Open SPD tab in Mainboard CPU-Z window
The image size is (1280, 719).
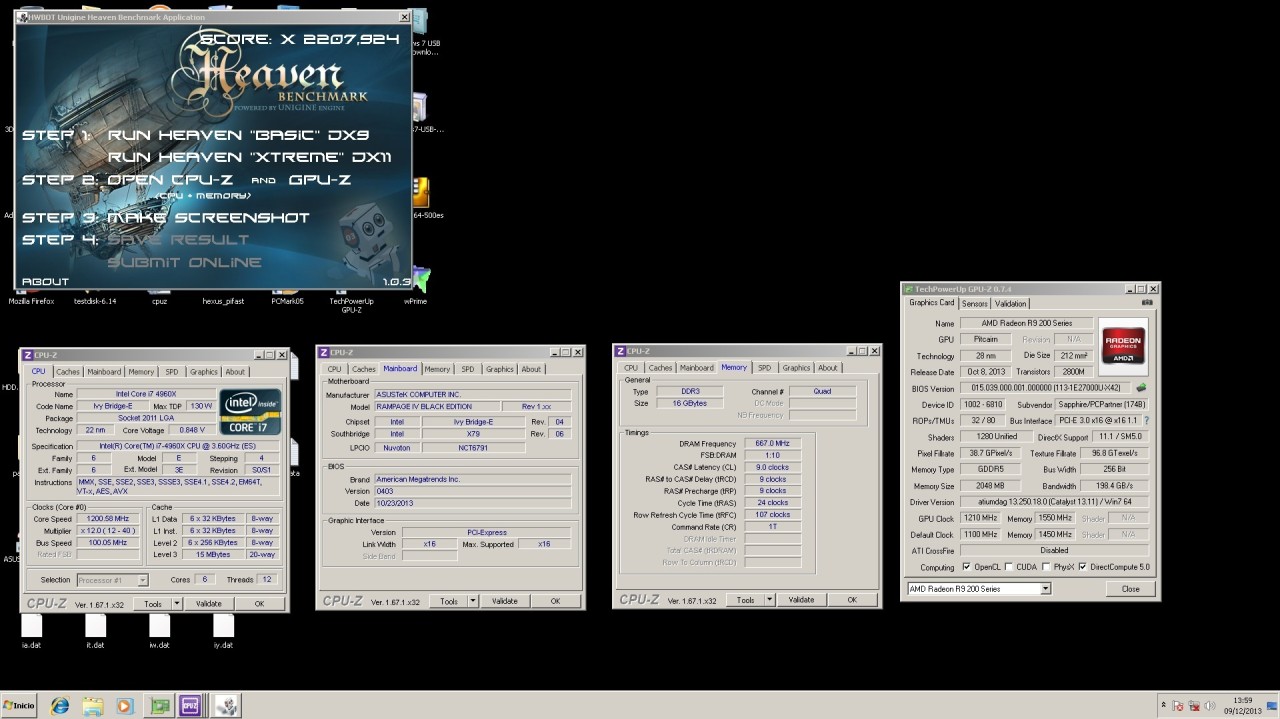468,369
